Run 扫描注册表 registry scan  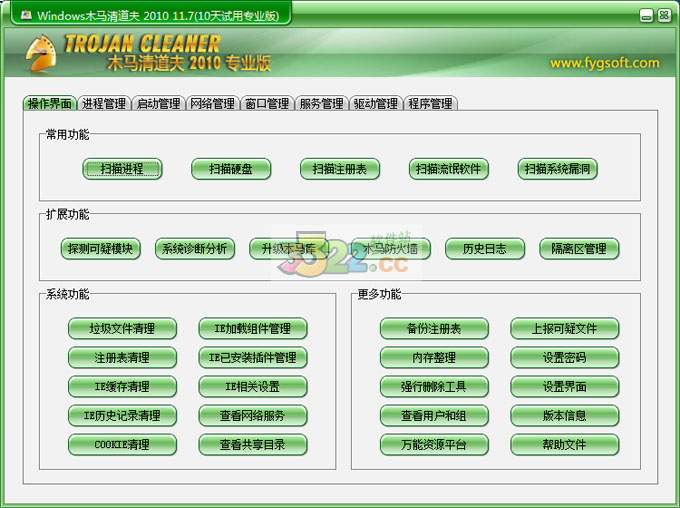coord(340,169)
